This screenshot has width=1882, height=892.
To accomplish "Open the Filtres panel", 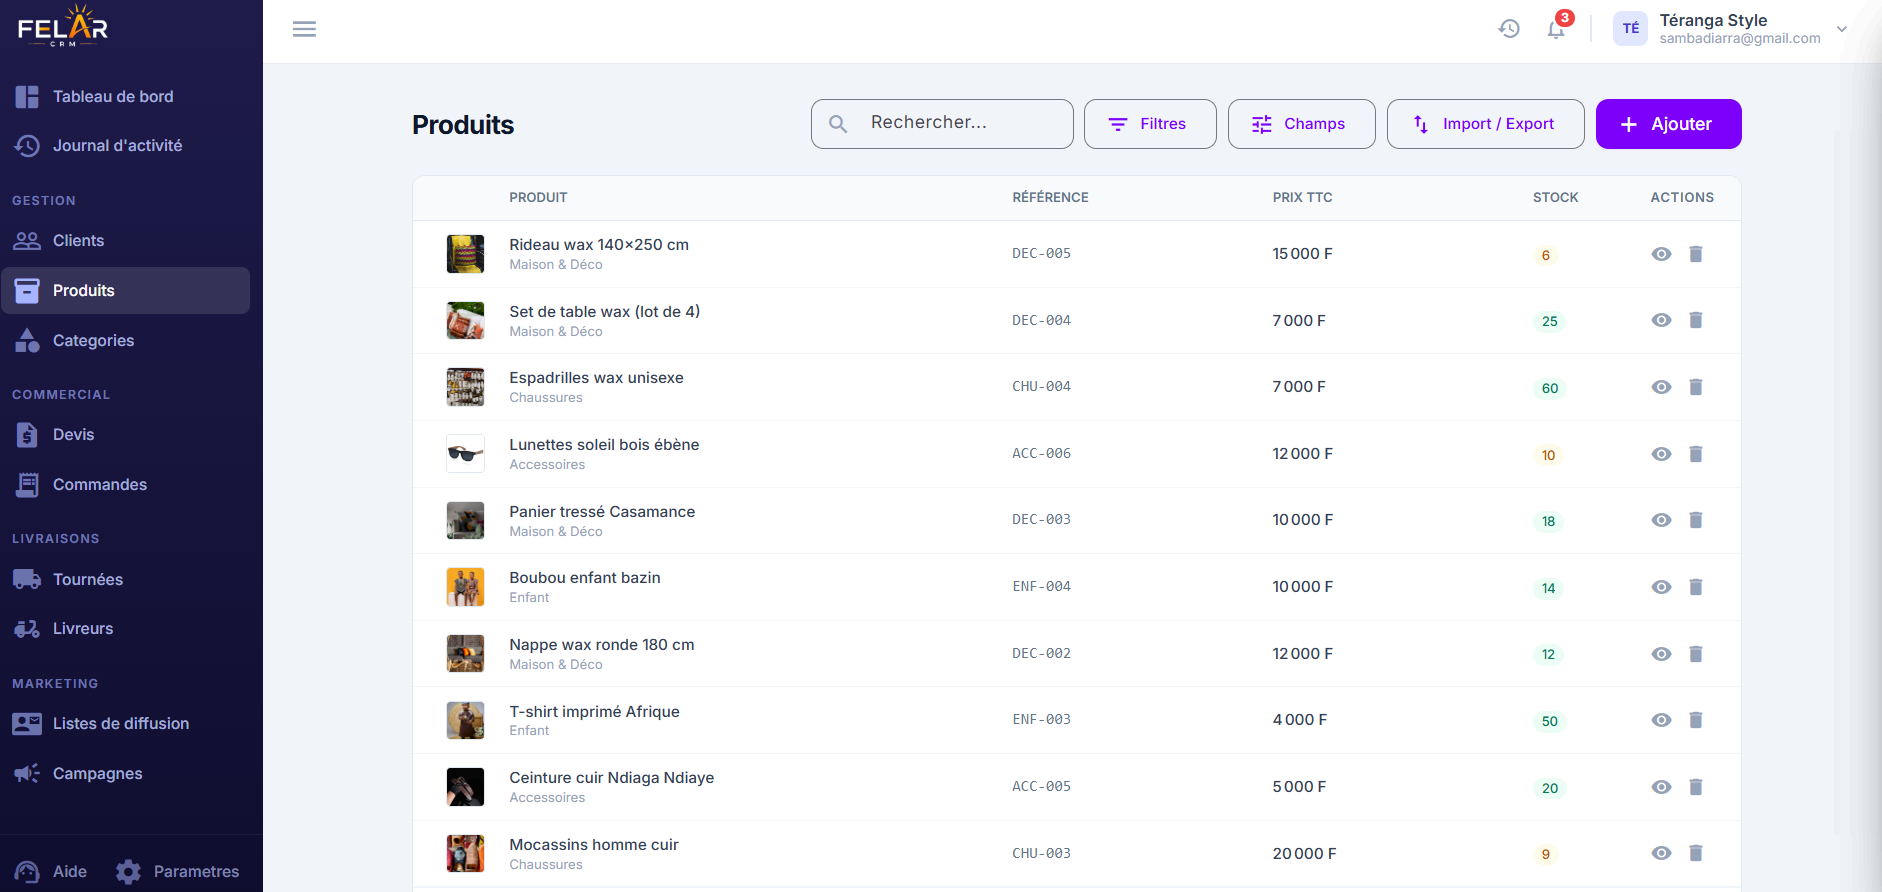I will point(1150,124).
